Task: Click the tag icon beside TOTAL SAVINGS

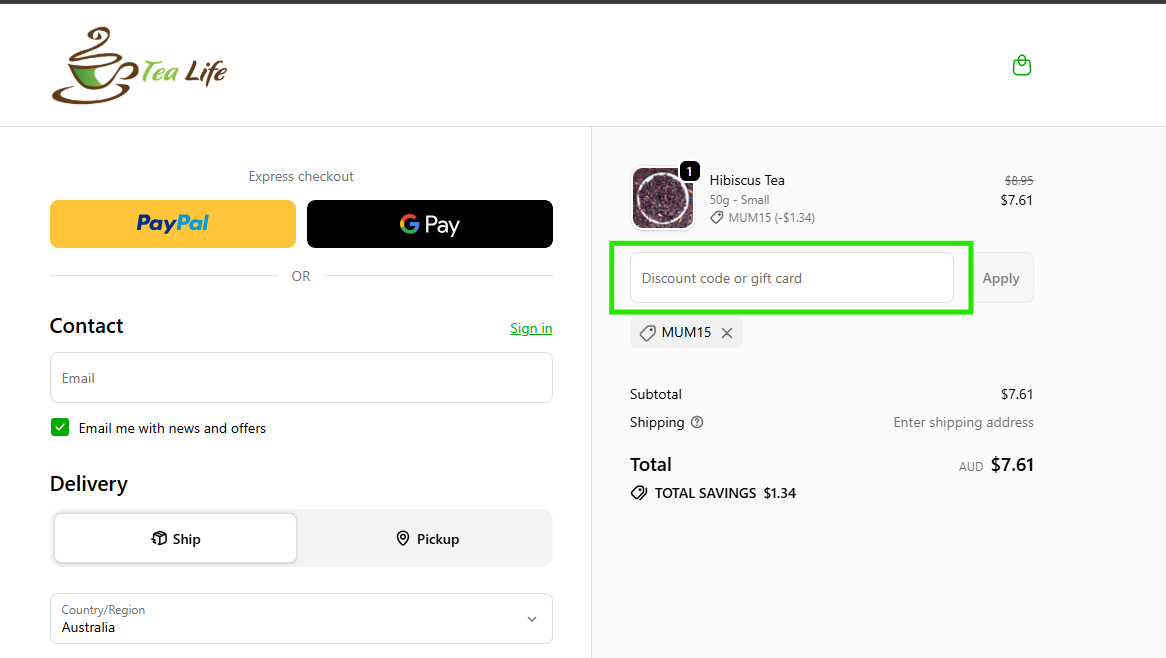Action: [x=638, y=493]
